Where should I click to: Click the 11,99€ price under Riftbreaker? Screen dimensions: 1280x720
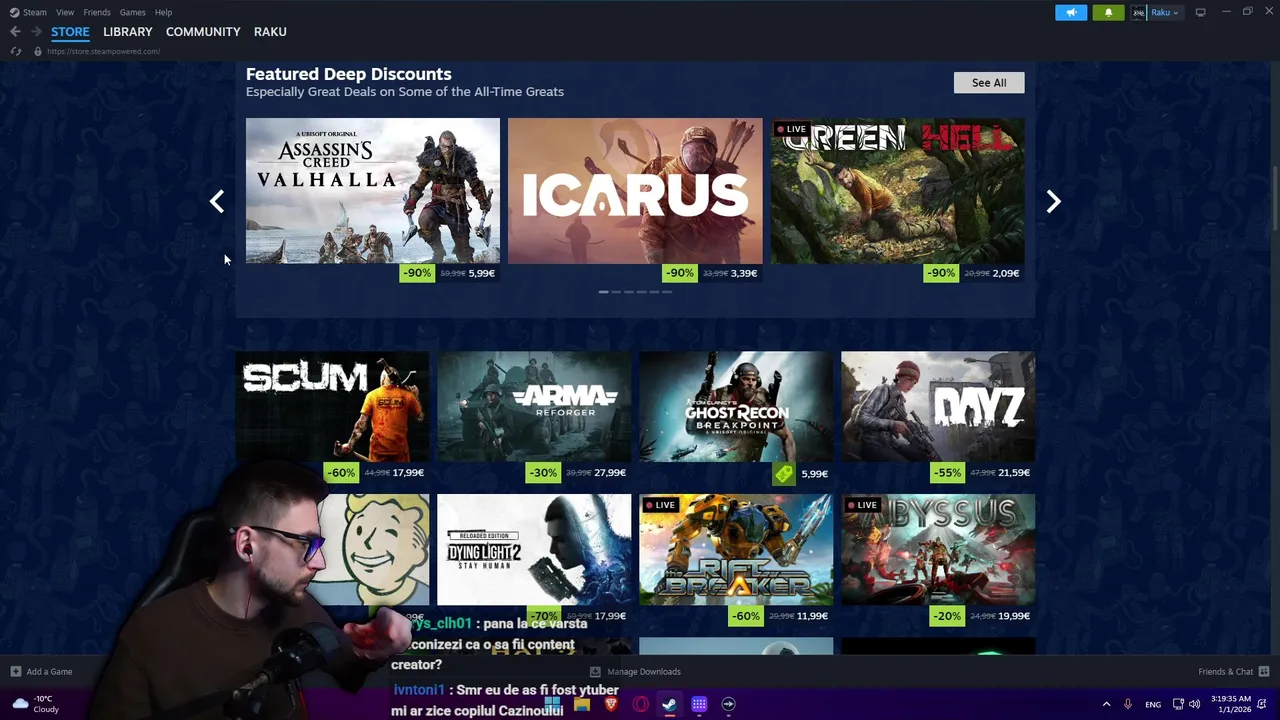813,616
